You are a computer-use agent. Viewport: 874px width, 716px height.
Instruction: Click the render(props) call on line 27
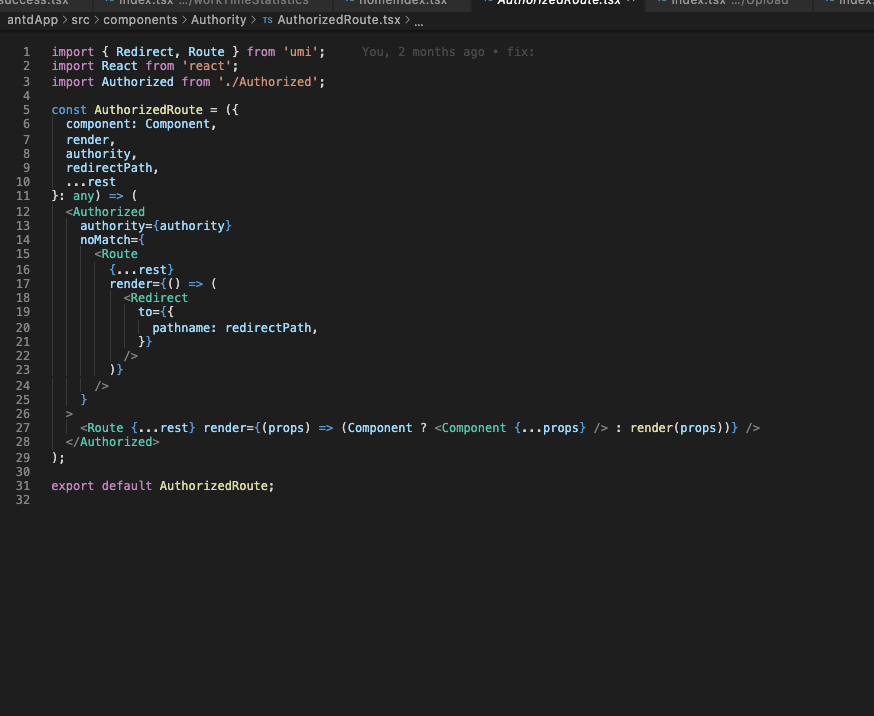[677, 428]
